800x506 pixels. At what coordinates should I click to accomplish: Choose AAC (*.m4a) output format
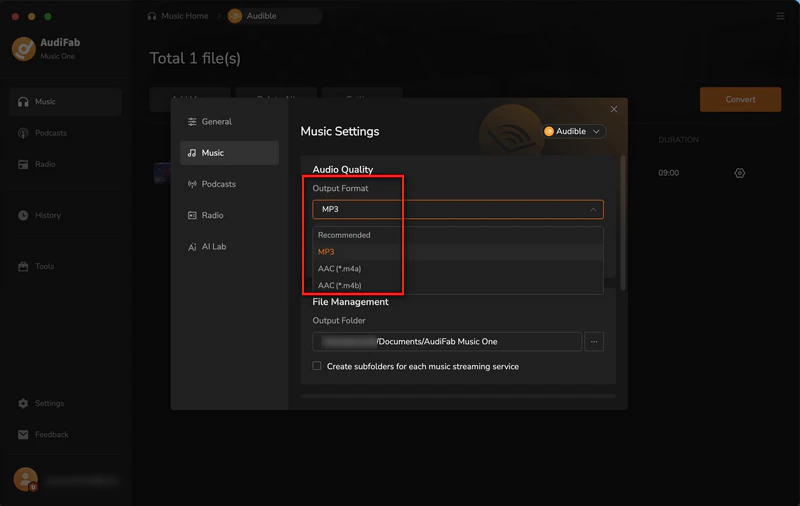point(458,268)
